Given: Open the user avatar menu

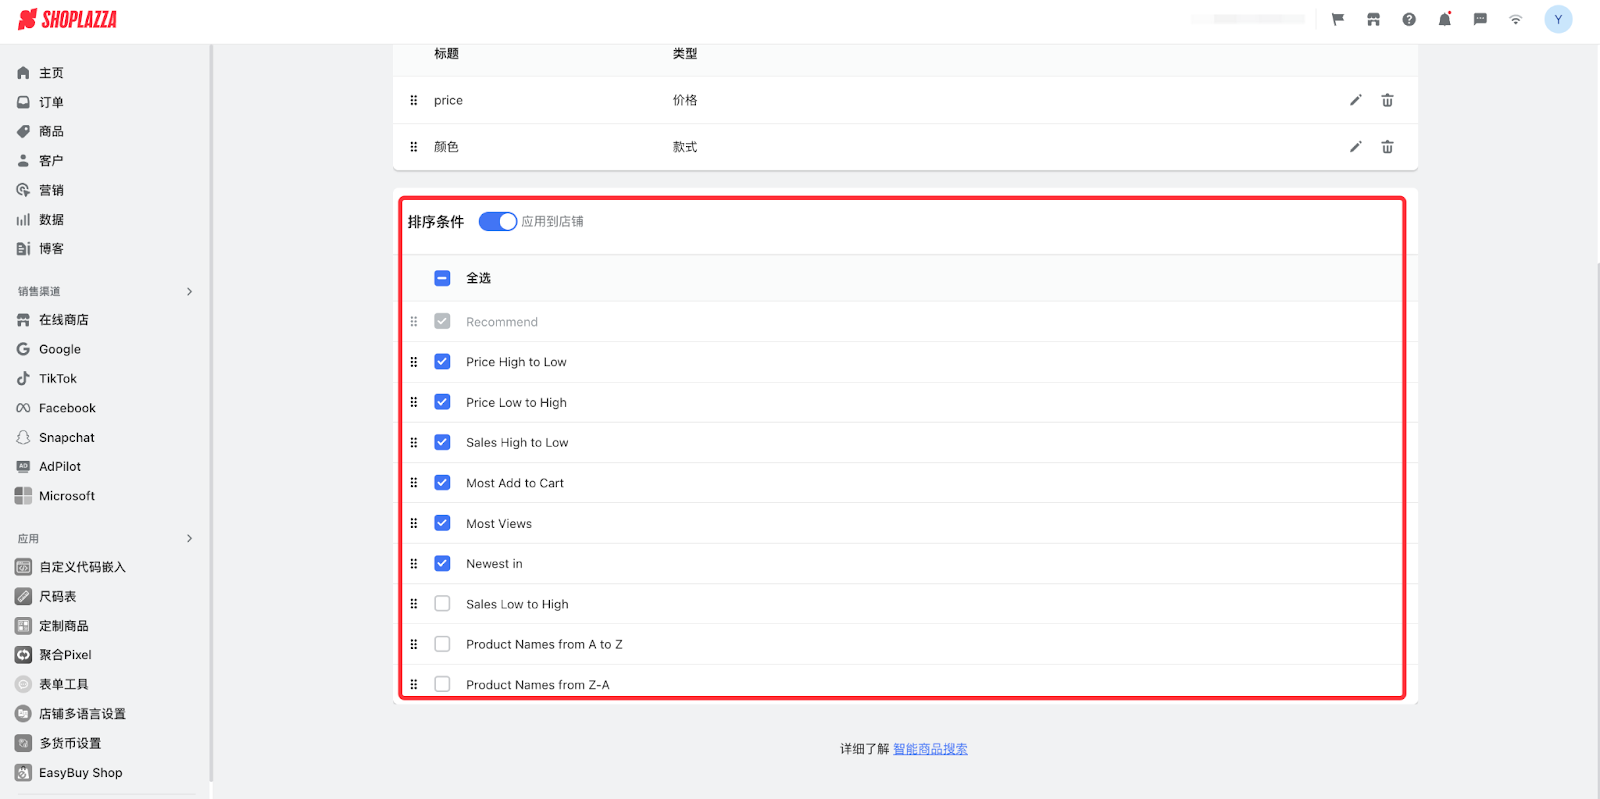Looking at the screenshot, I should click(1557, 20).
